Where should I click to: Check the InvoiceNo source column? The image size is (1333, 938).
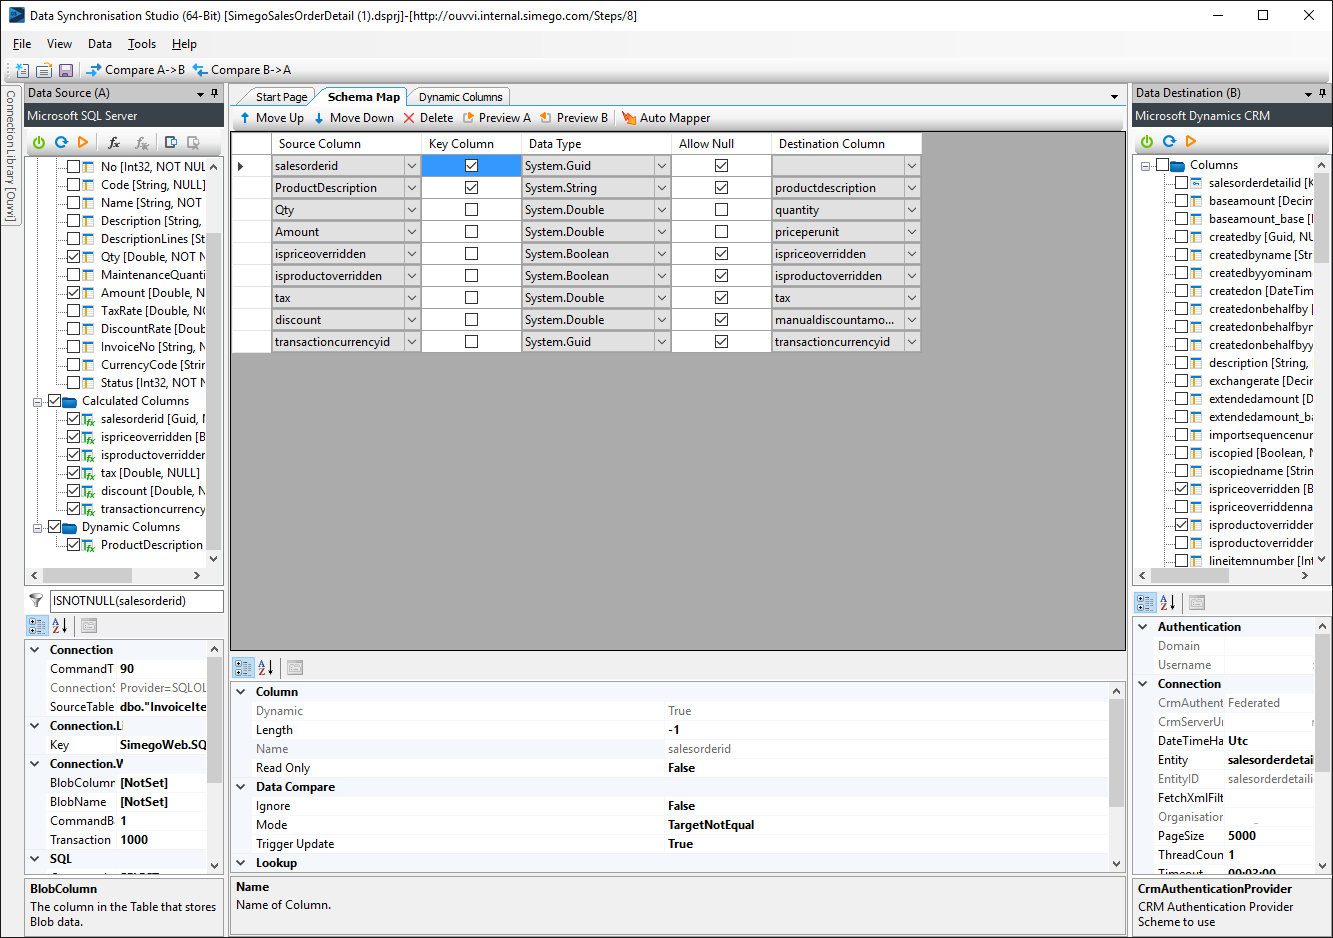(x=73, y=347)
